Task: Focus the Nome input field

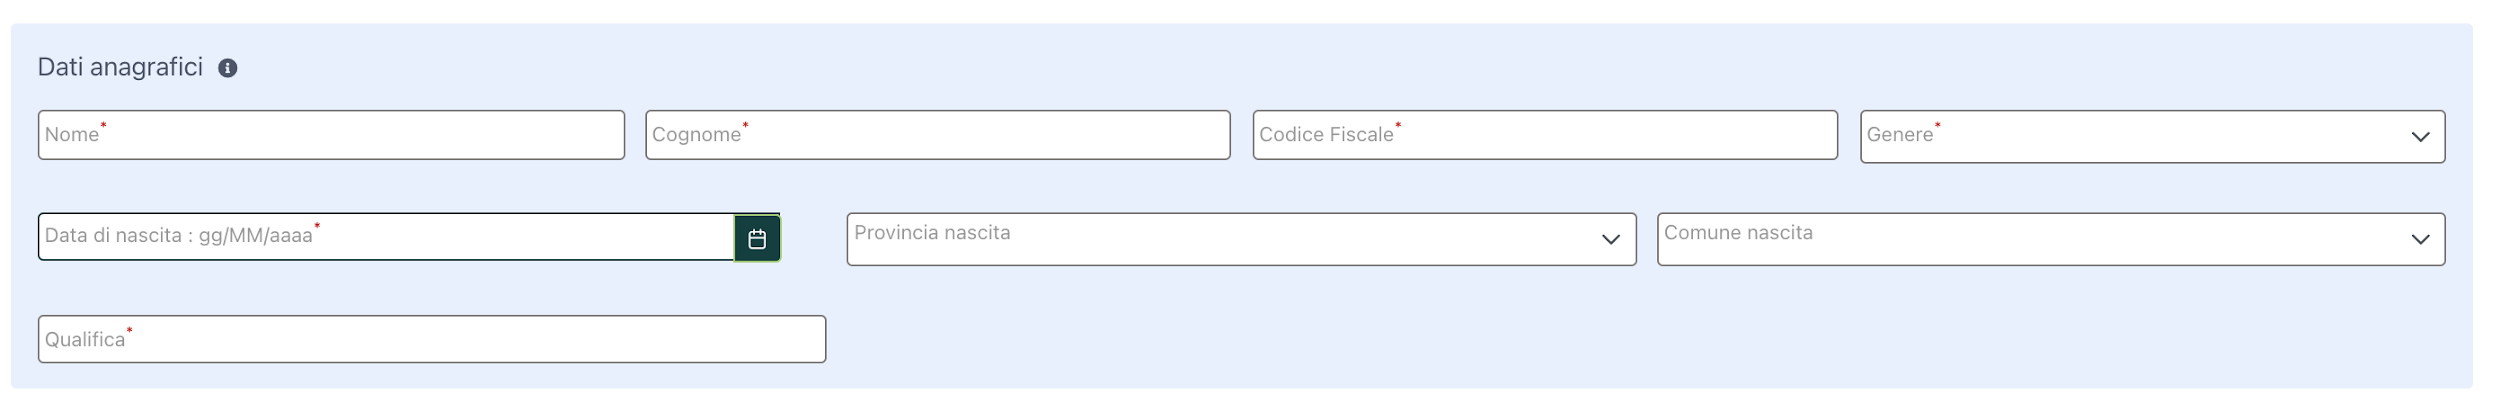Action: click(x=331, y=135)
